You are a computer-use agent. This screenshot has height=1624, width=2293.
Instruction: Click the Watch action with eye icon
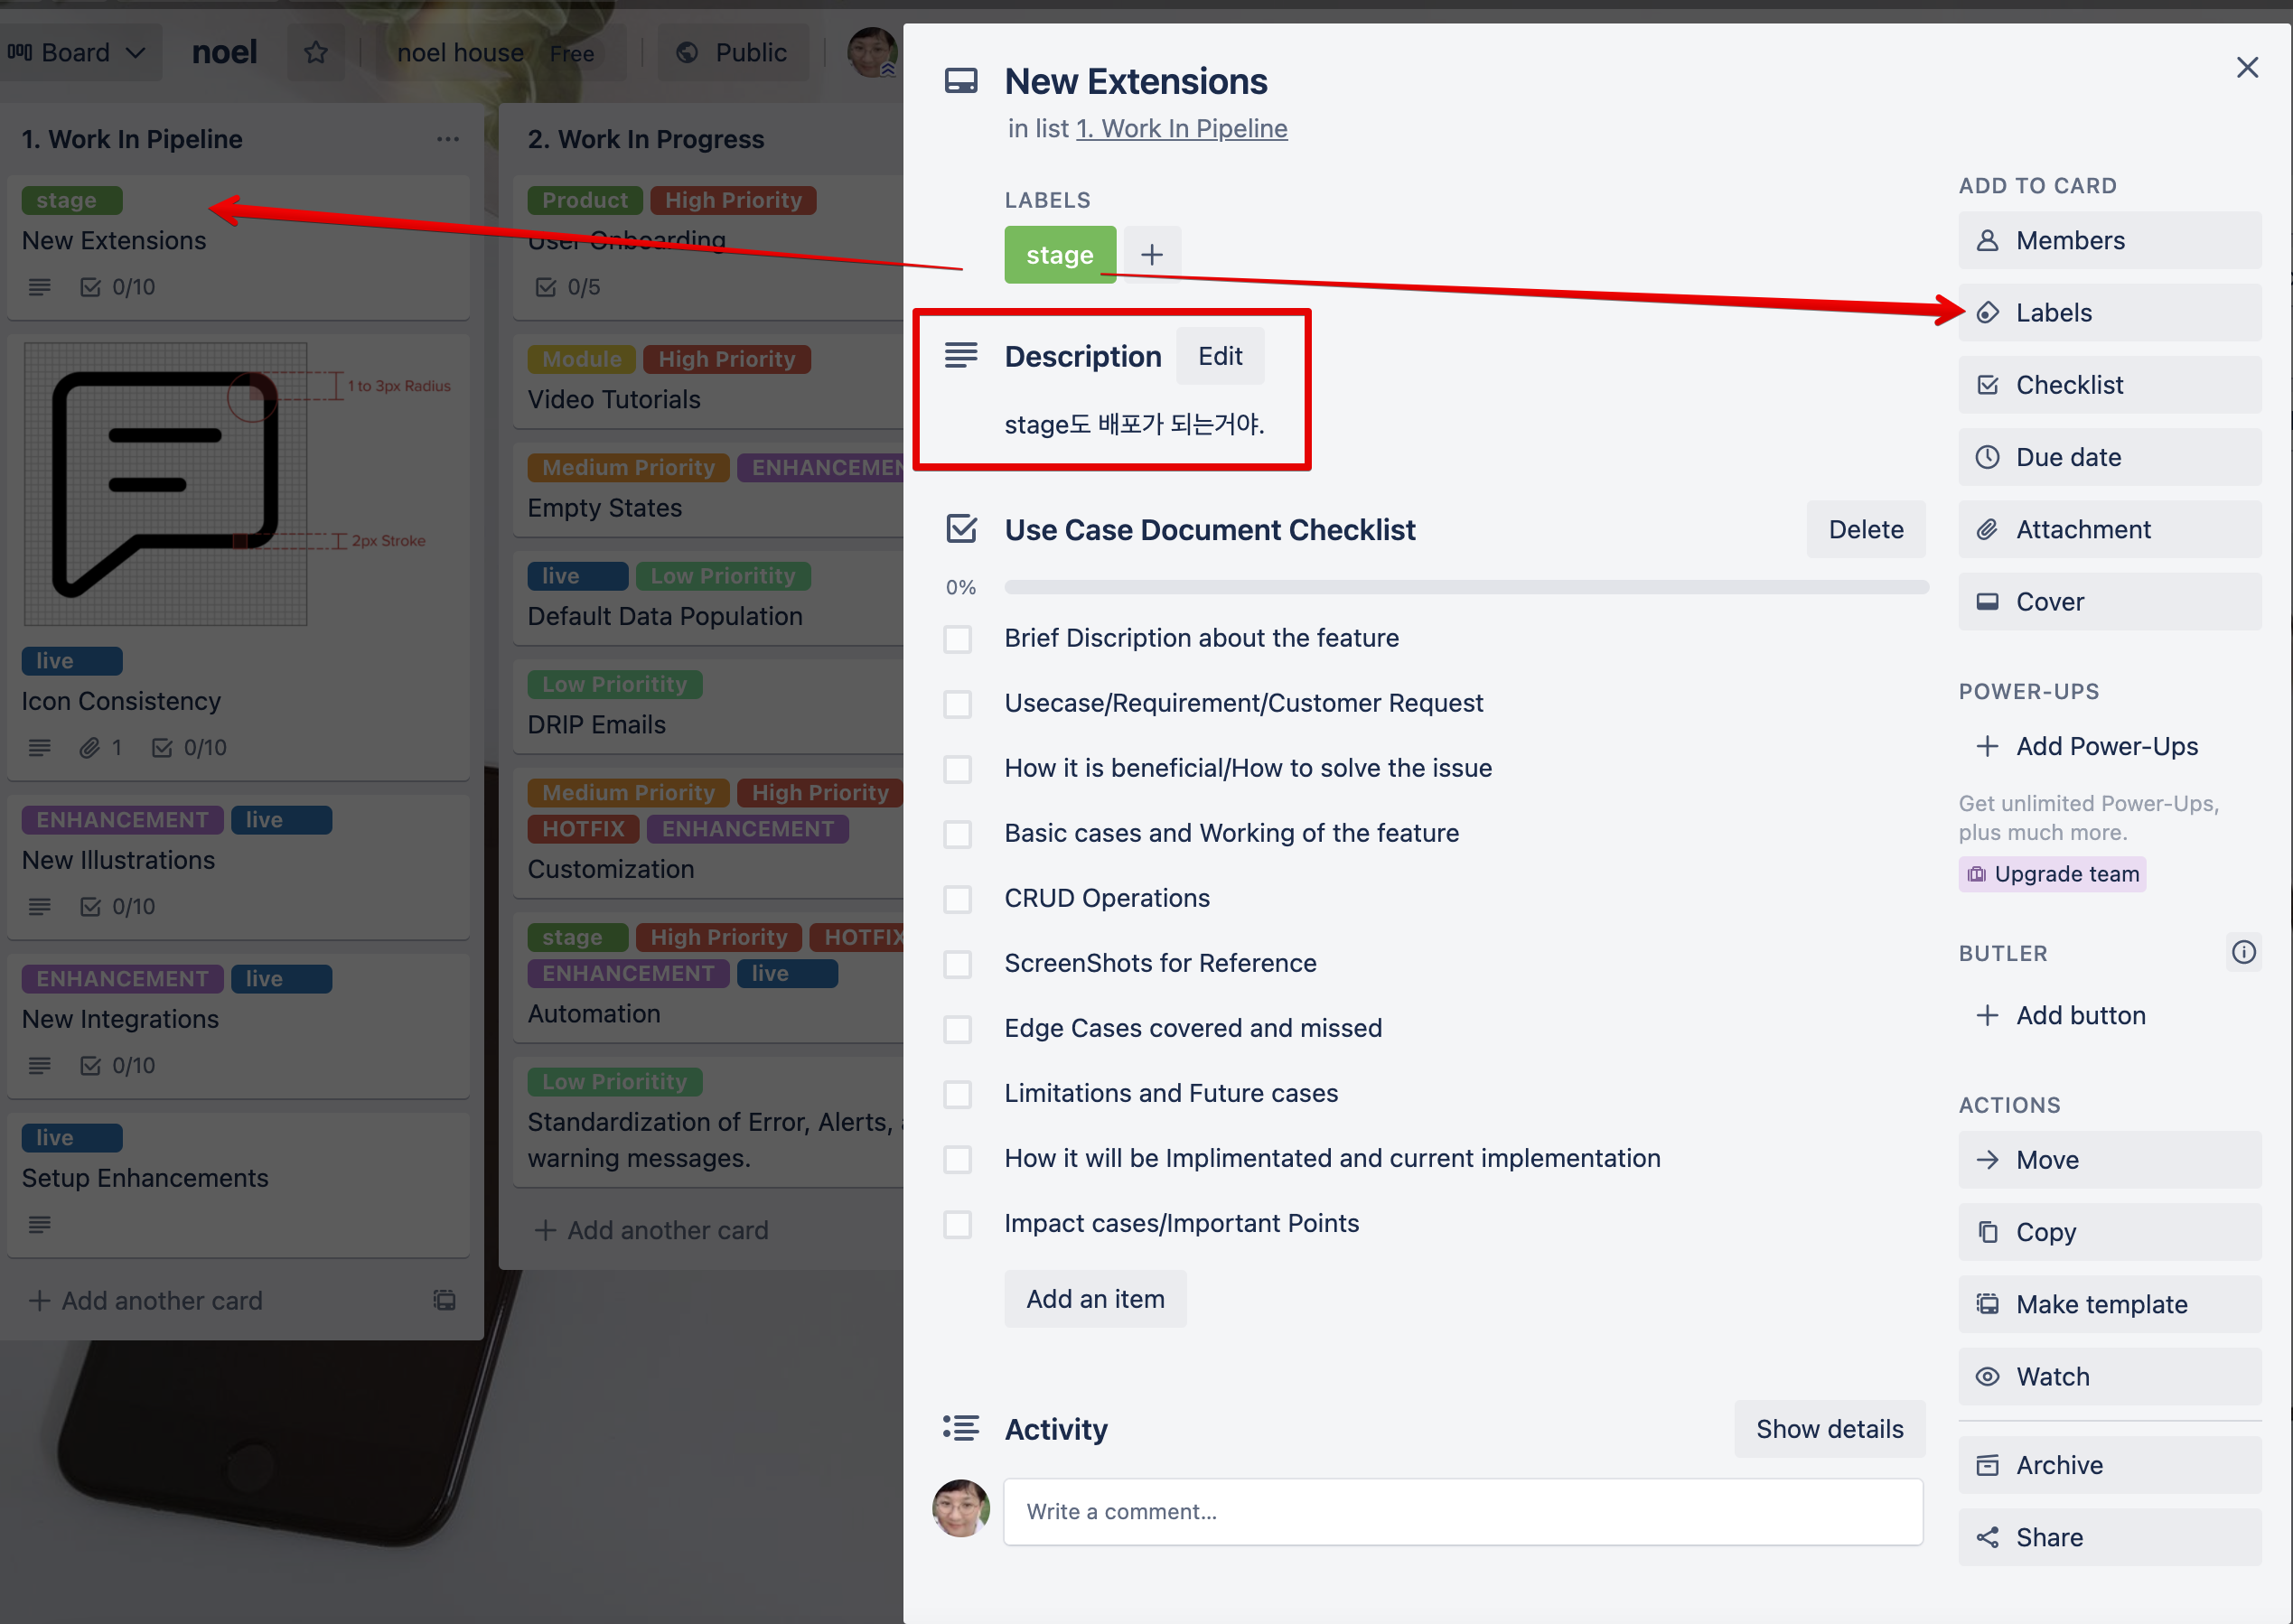[x=2108, y=1377]
